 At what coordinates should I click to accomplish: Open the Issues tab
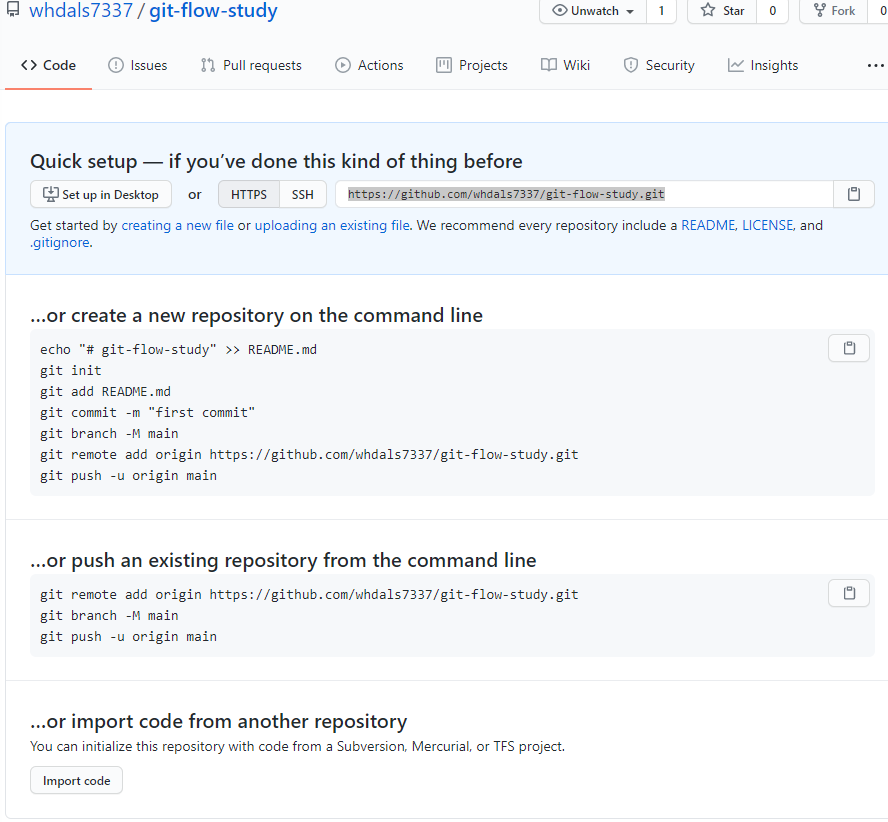click(x=138, y=66)
